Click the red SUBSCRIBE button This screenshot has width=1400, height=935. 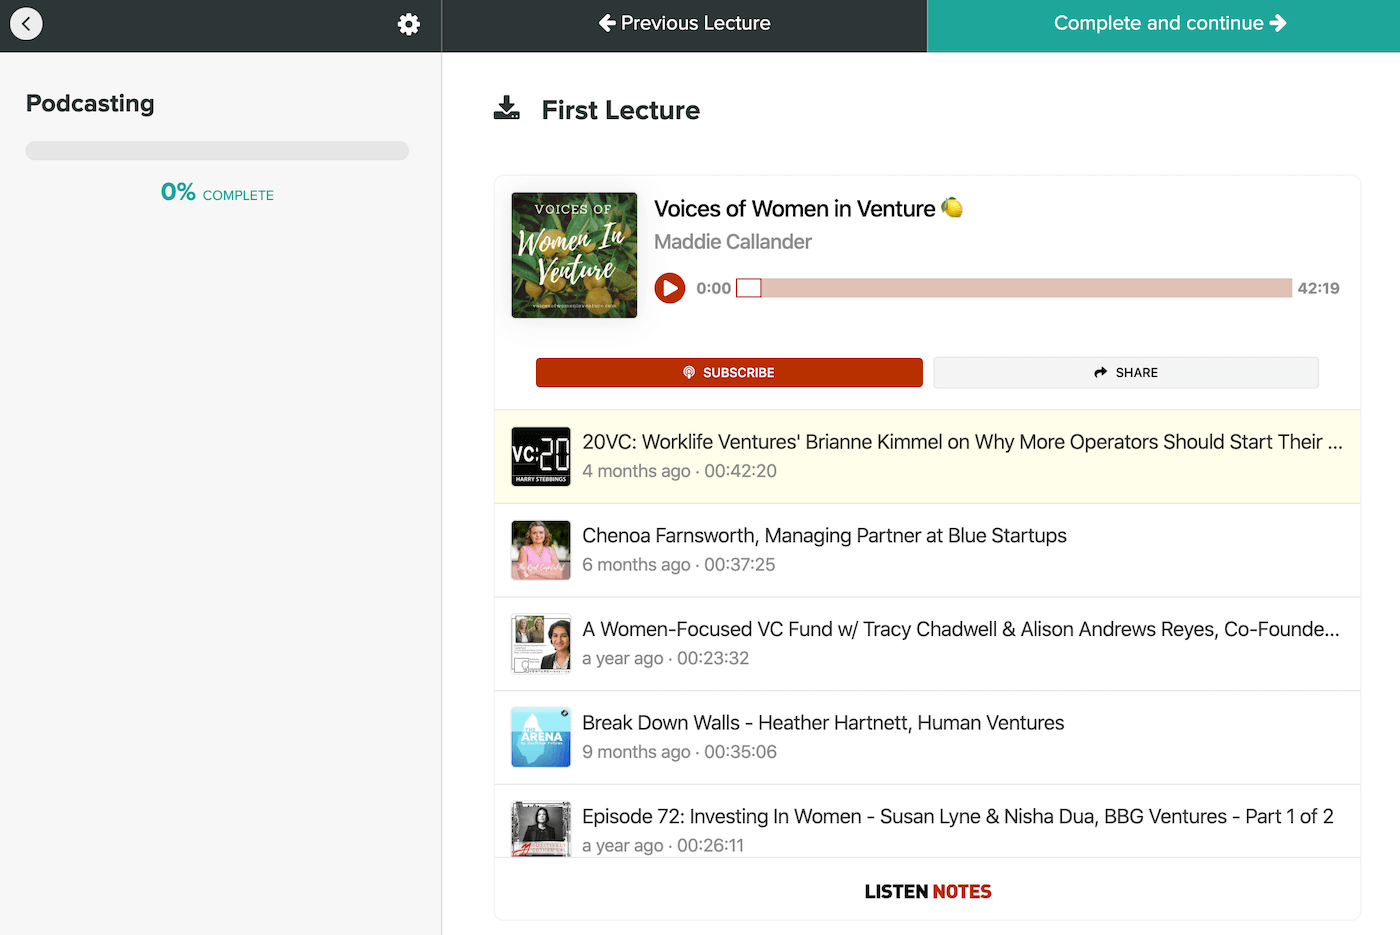coord(729,372)
